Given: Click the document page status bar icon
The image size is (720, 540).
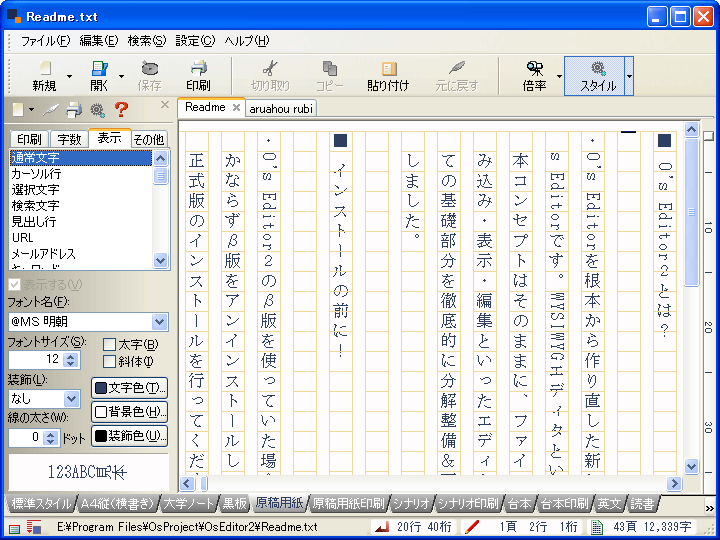Looking at the screenshot, I should (596, 527).
